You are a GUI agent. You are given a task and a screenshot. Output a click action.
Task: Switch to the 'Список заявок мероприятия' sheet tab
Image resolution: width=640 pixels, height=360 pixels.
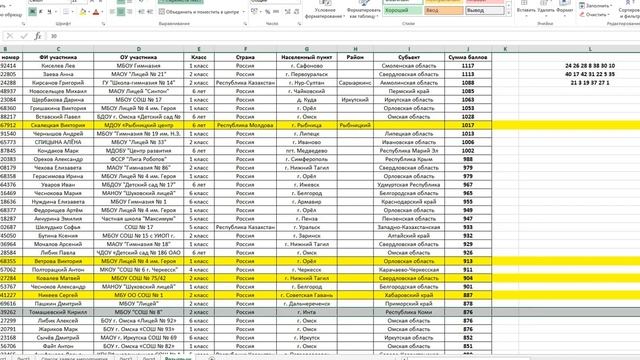75,358
